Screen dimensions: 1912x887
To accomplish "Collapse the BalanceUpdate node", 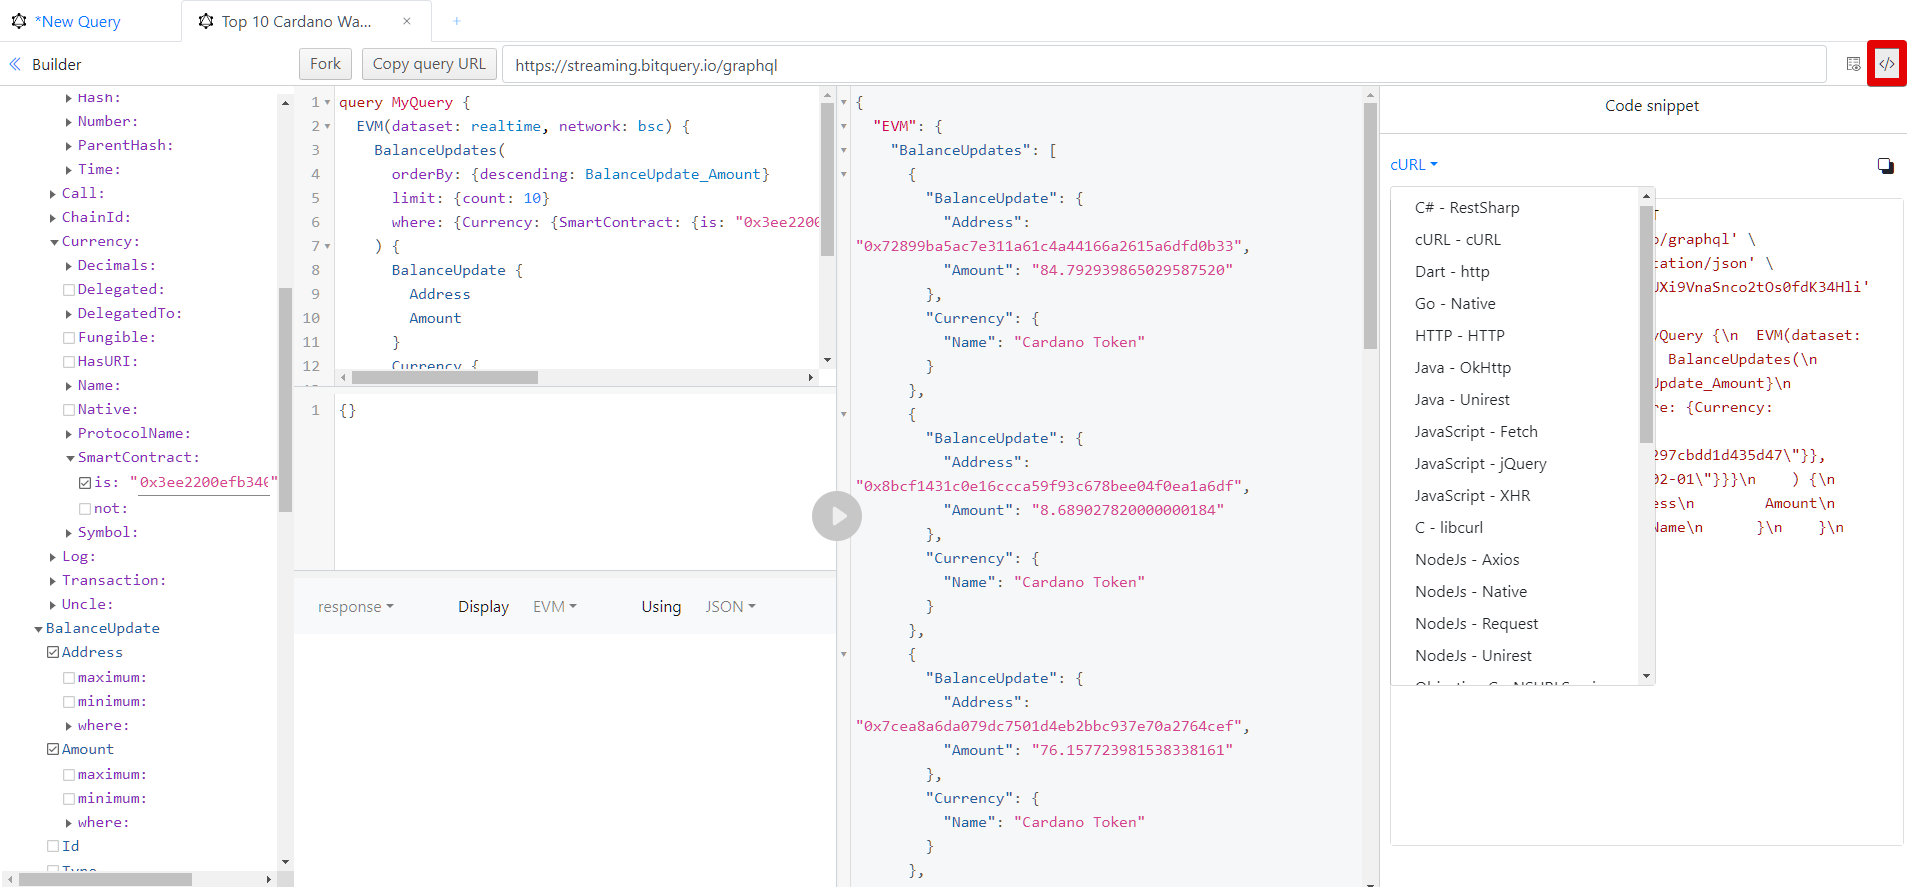I will tap(38, 629).
